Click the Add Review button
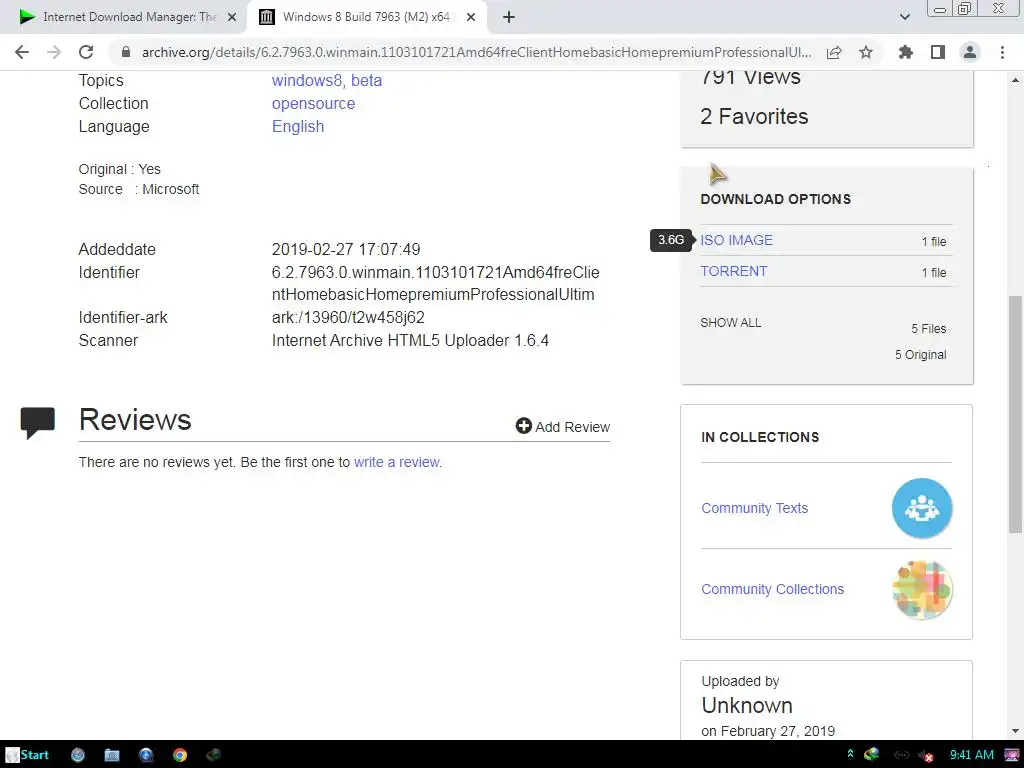Screen dimensions: 1024x768 tap(562, 426)
